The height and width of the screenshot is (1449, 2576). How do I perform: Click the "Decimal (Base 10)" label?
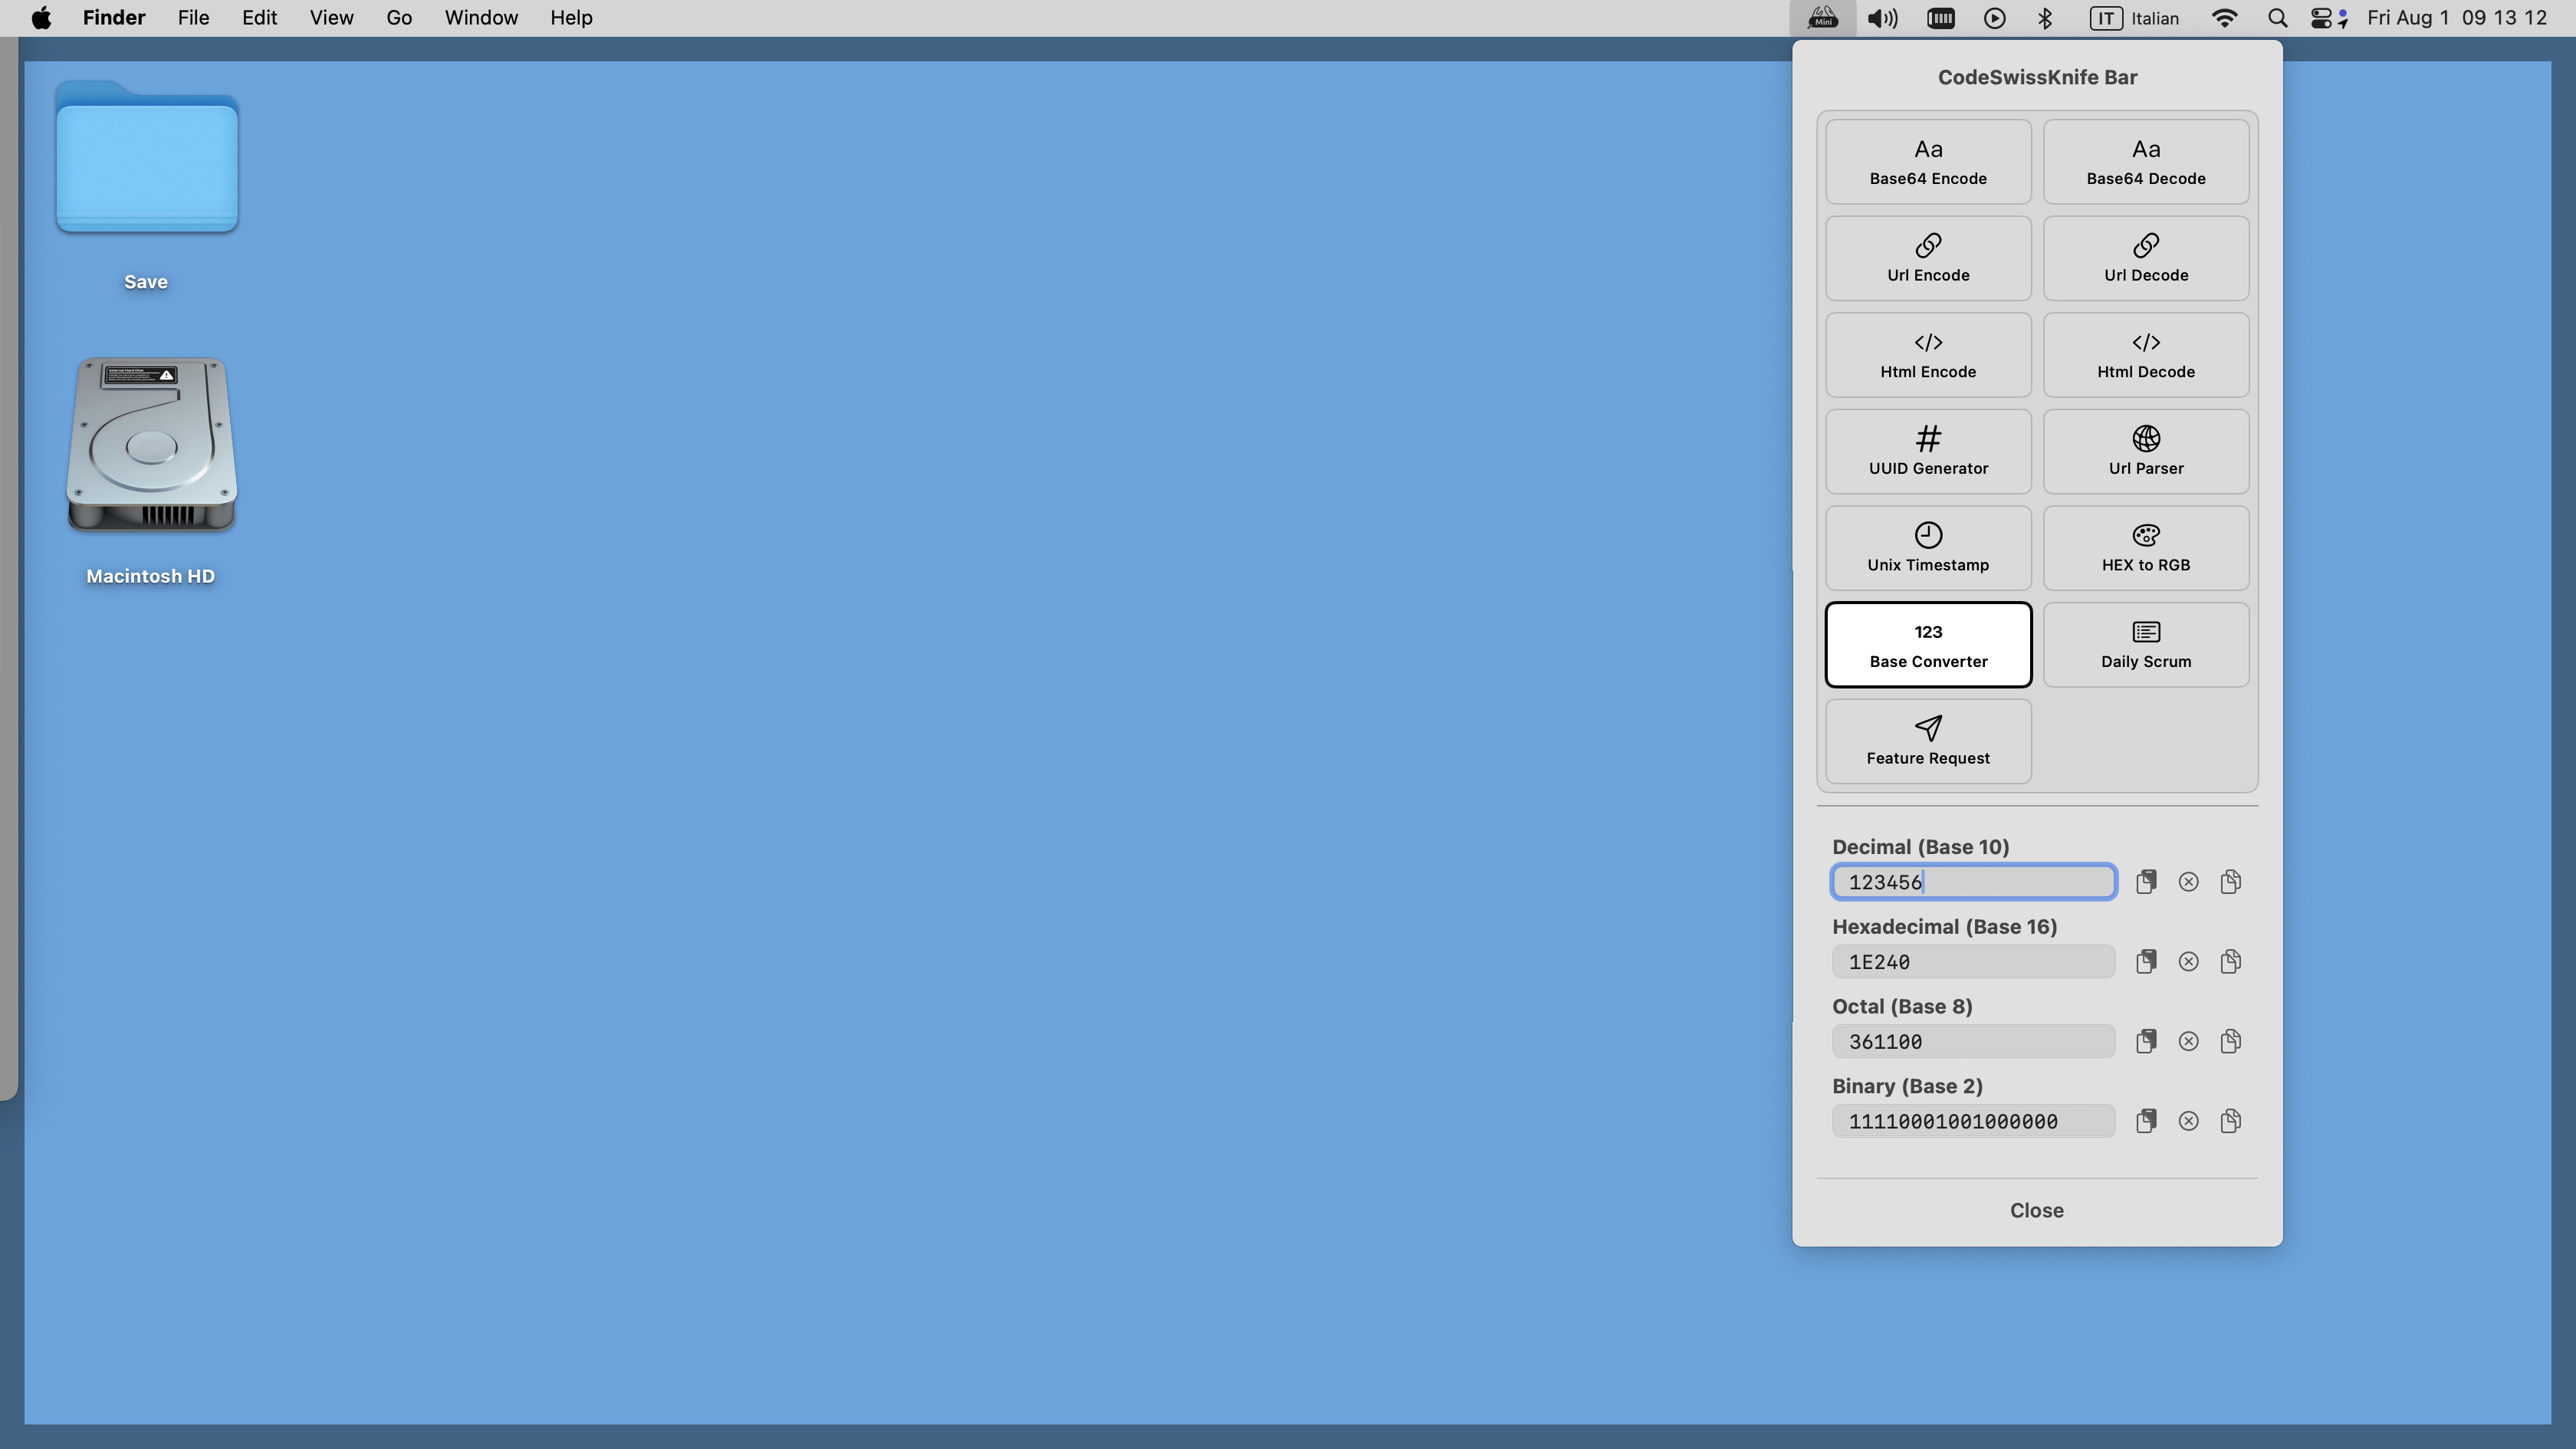pyautogui.click(x=1920, y=847)
